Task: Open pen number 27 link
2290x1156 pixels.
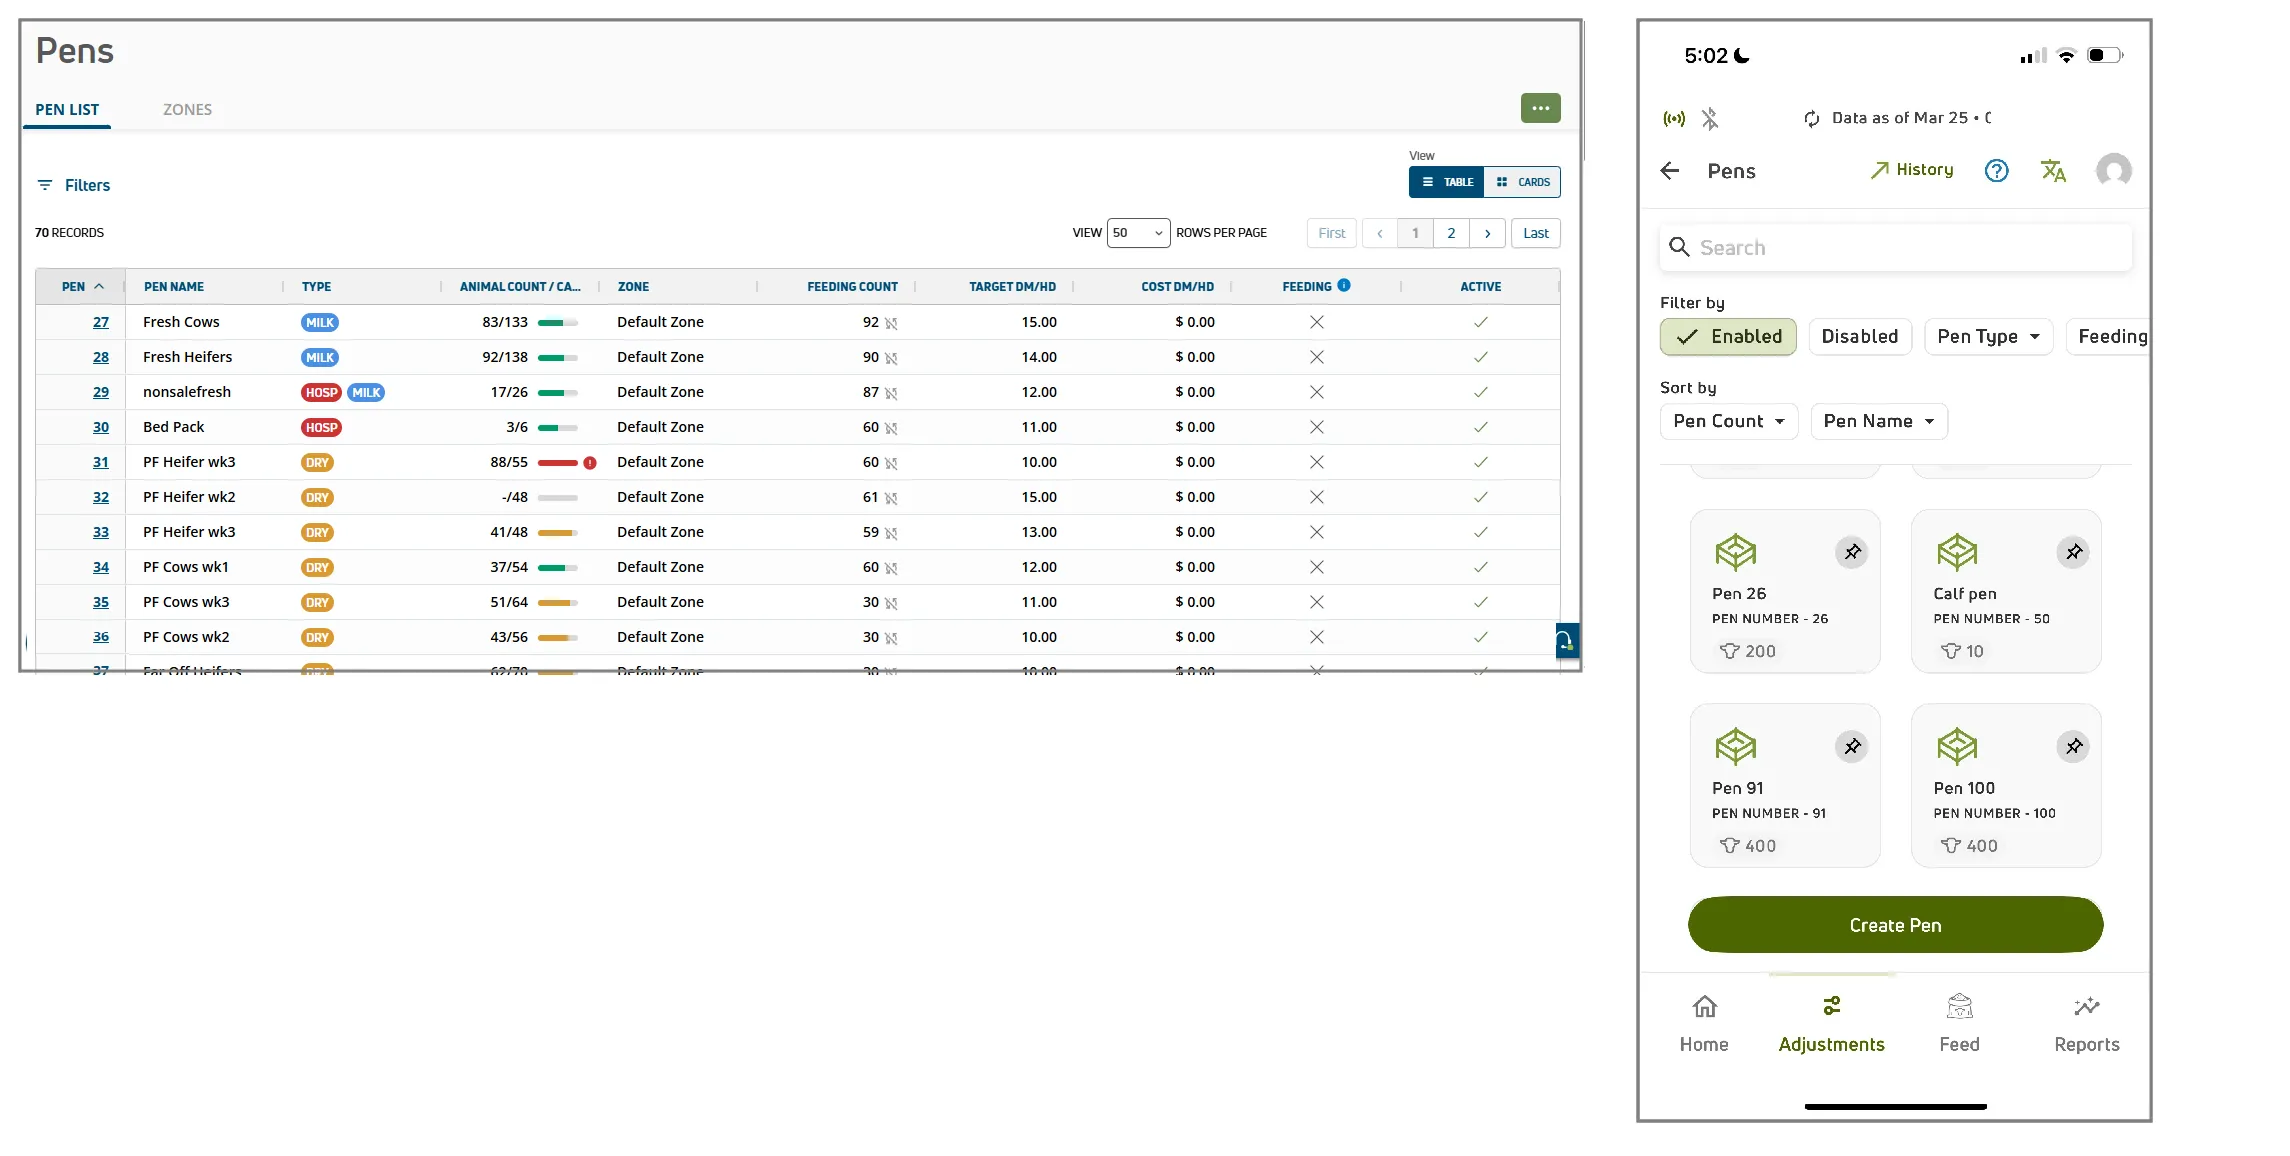Action: [101, 322]
